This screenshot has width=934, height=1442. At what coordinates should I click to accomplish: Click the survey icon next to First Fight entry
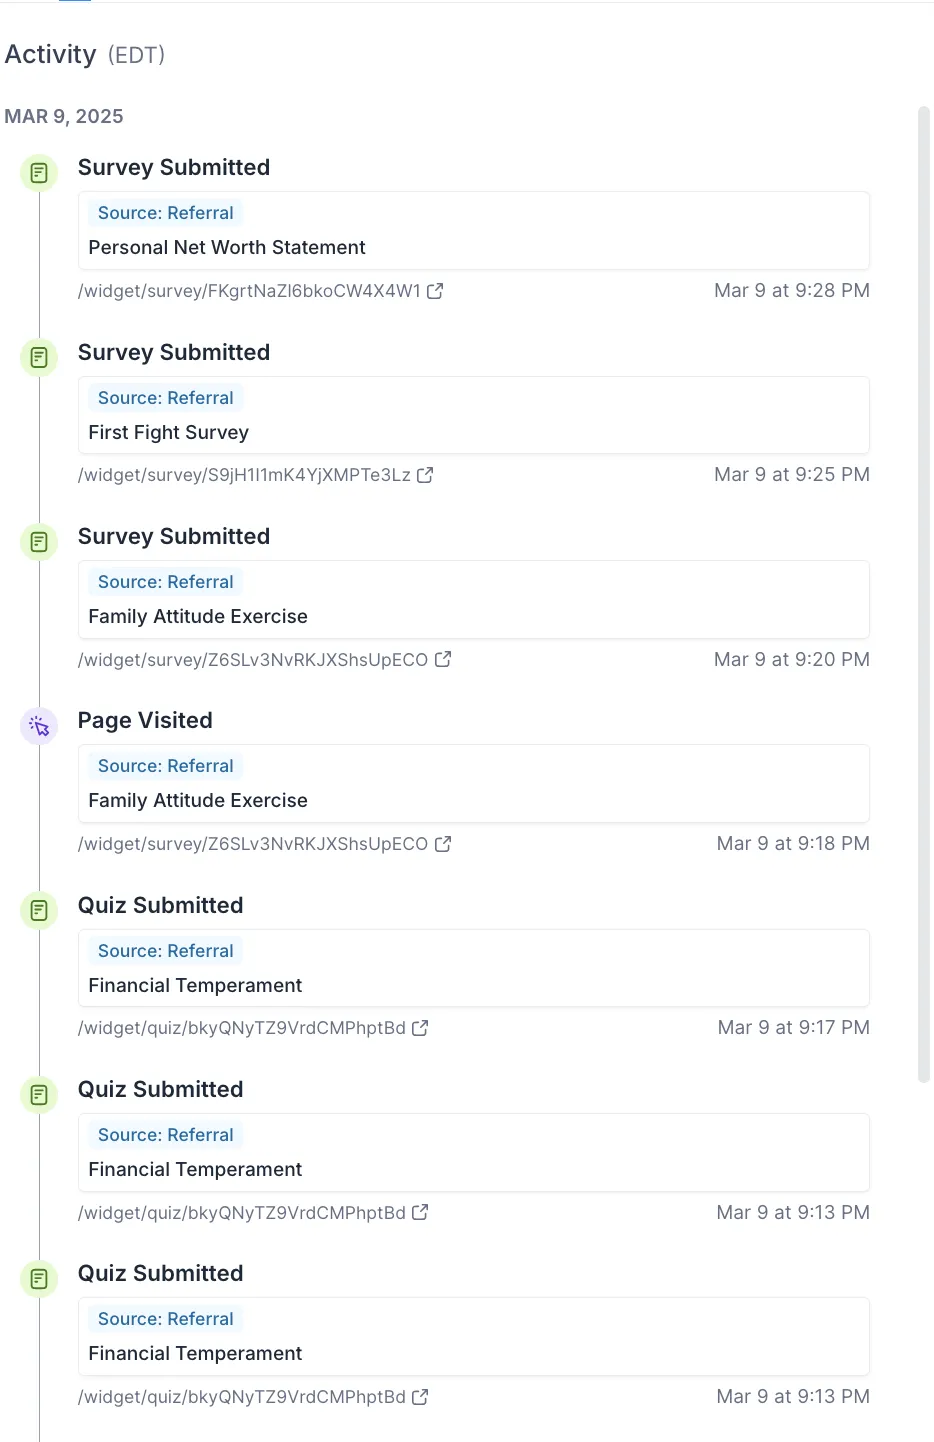pos(39,357)
